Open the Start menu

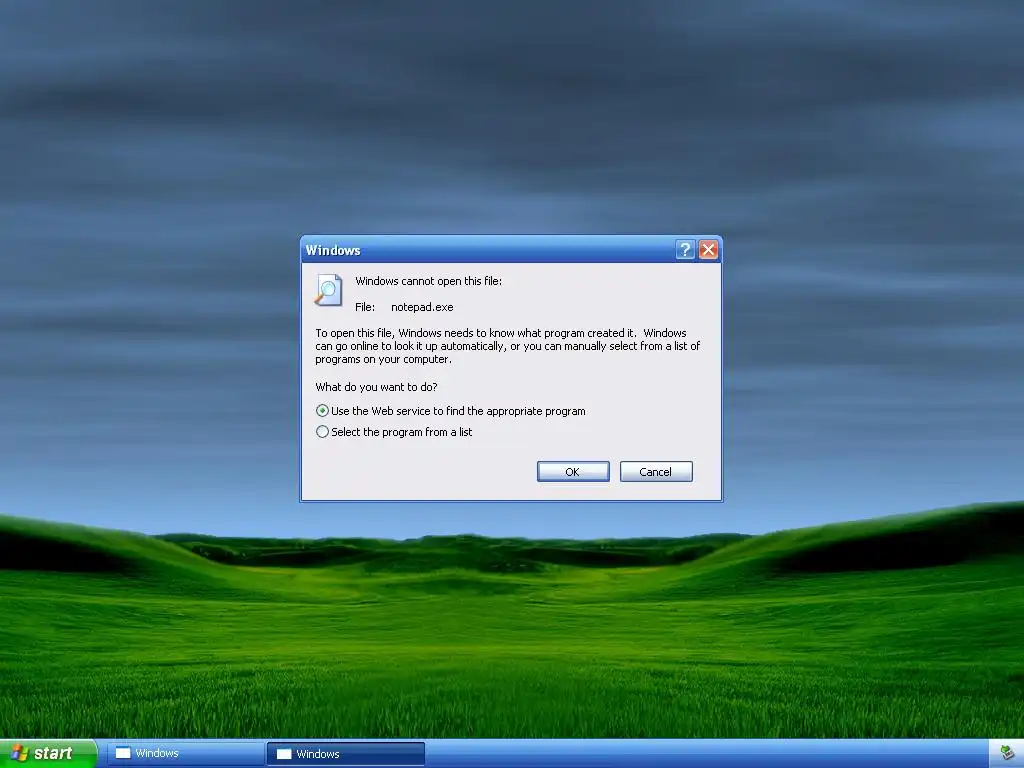48,753
